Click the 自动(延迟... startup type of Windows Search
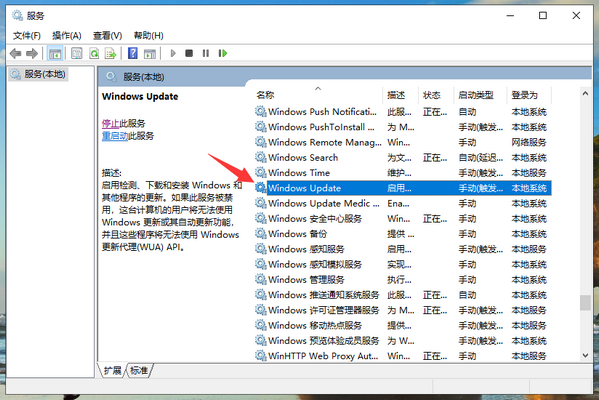The image size is (599, 400). (x=481, y=158)
